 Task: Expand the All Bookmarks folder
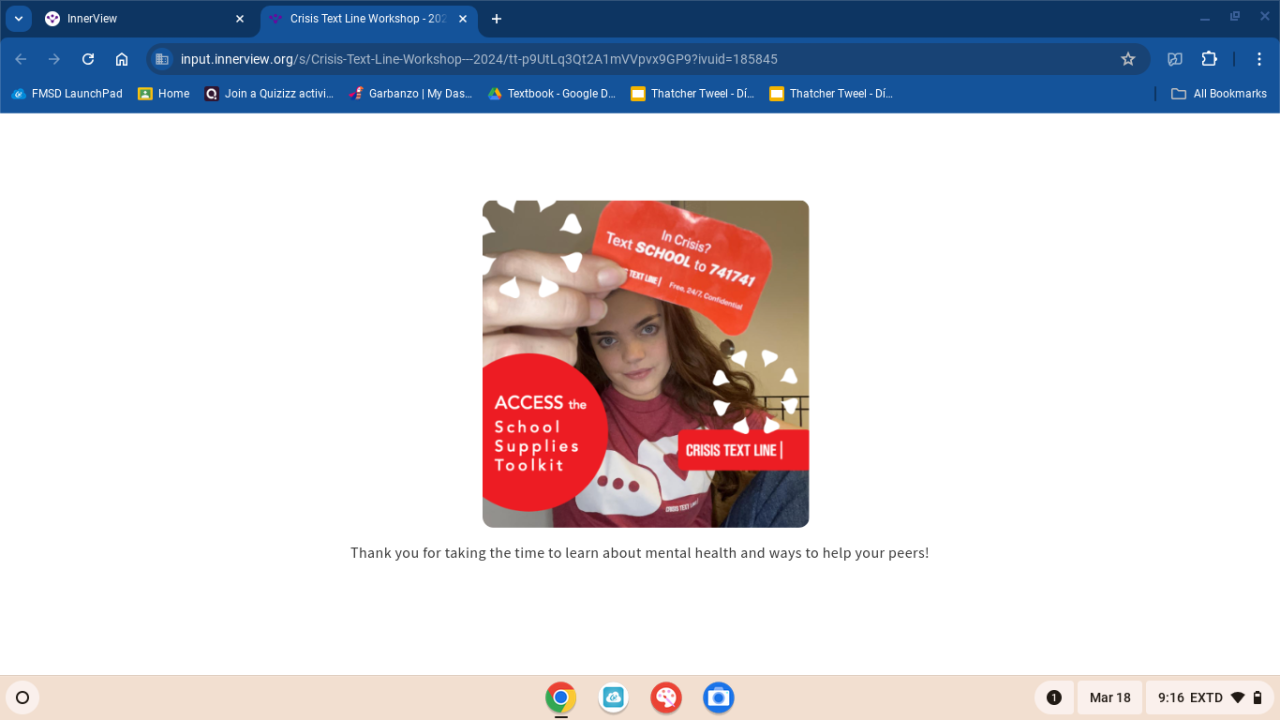(x=1218, y=94)
